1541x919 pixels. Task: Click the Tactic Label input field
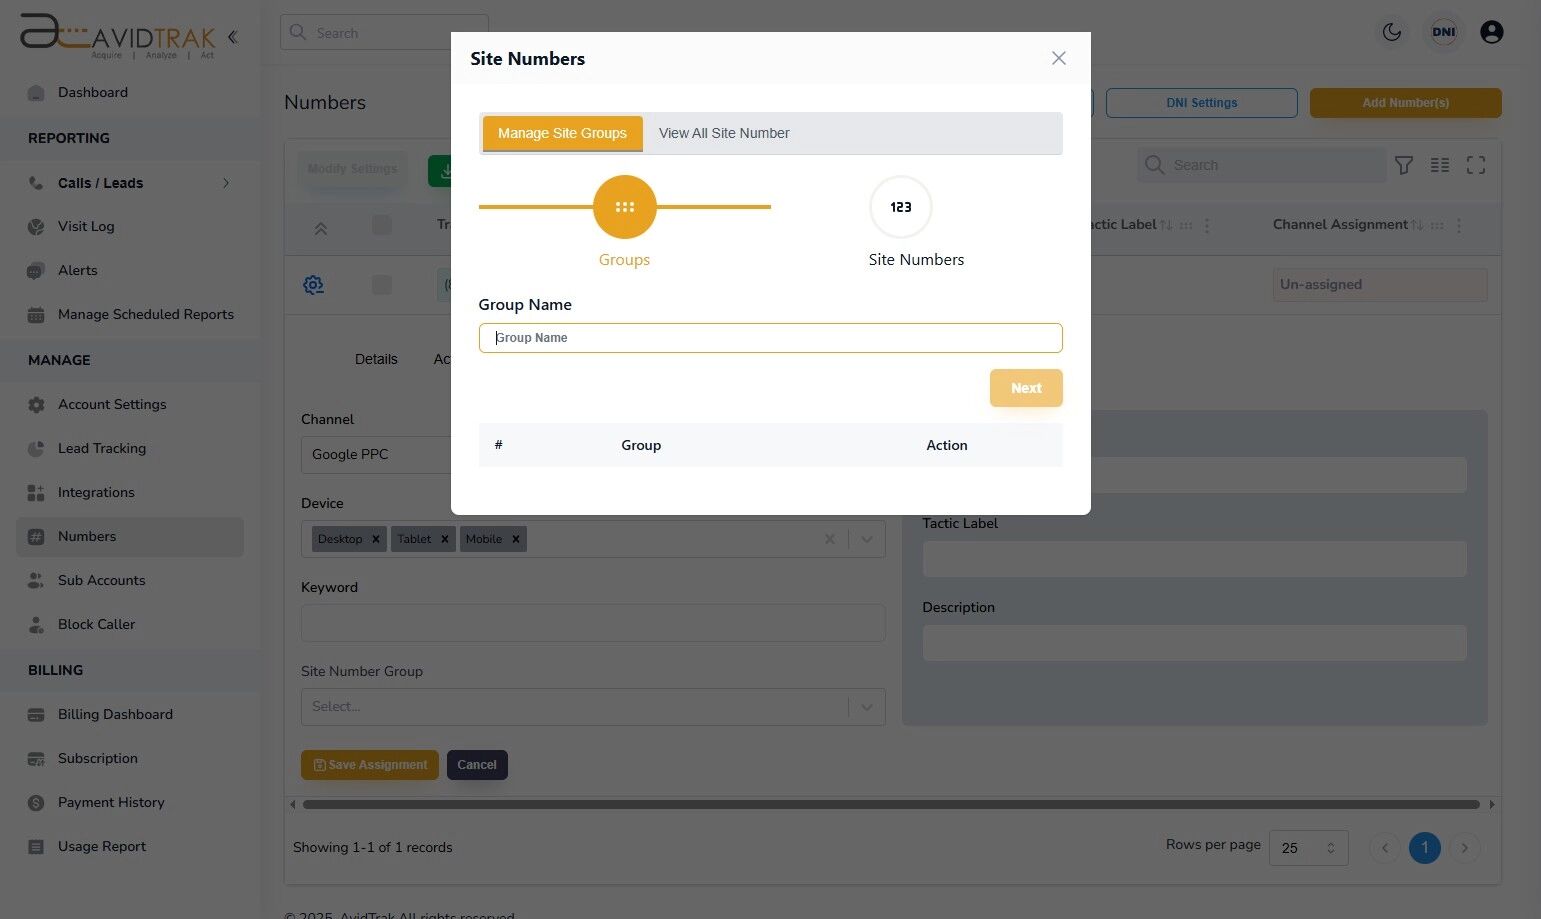pos(1195,559)
